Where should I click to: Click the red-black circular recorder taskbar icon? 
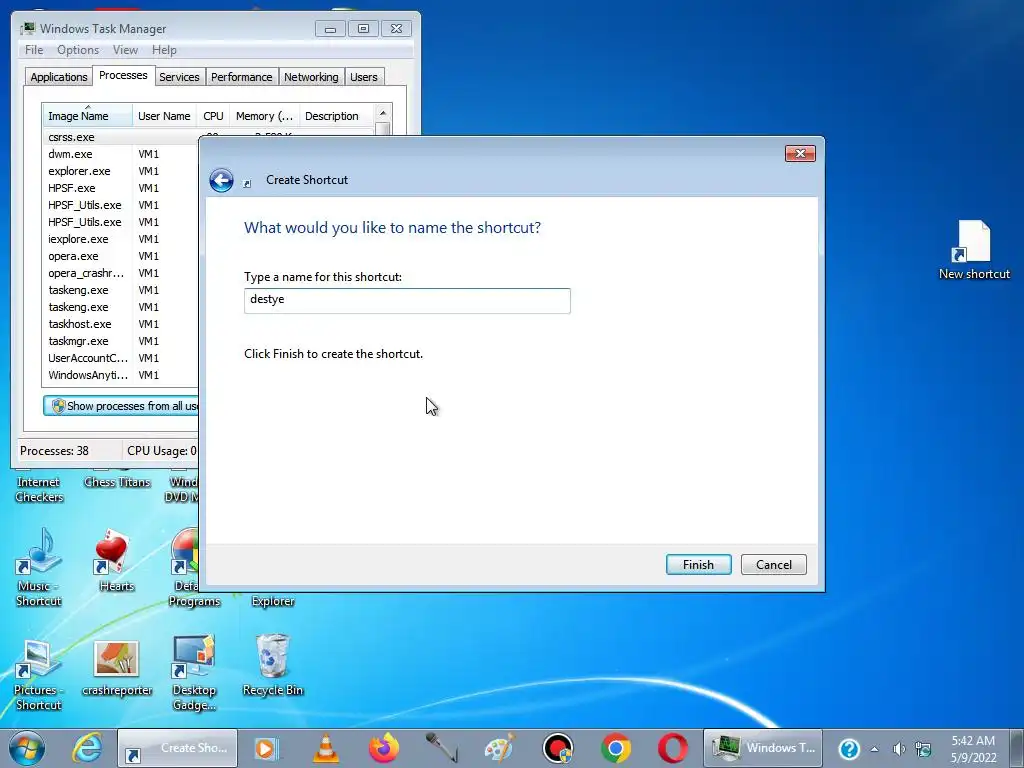pos(558,748)
